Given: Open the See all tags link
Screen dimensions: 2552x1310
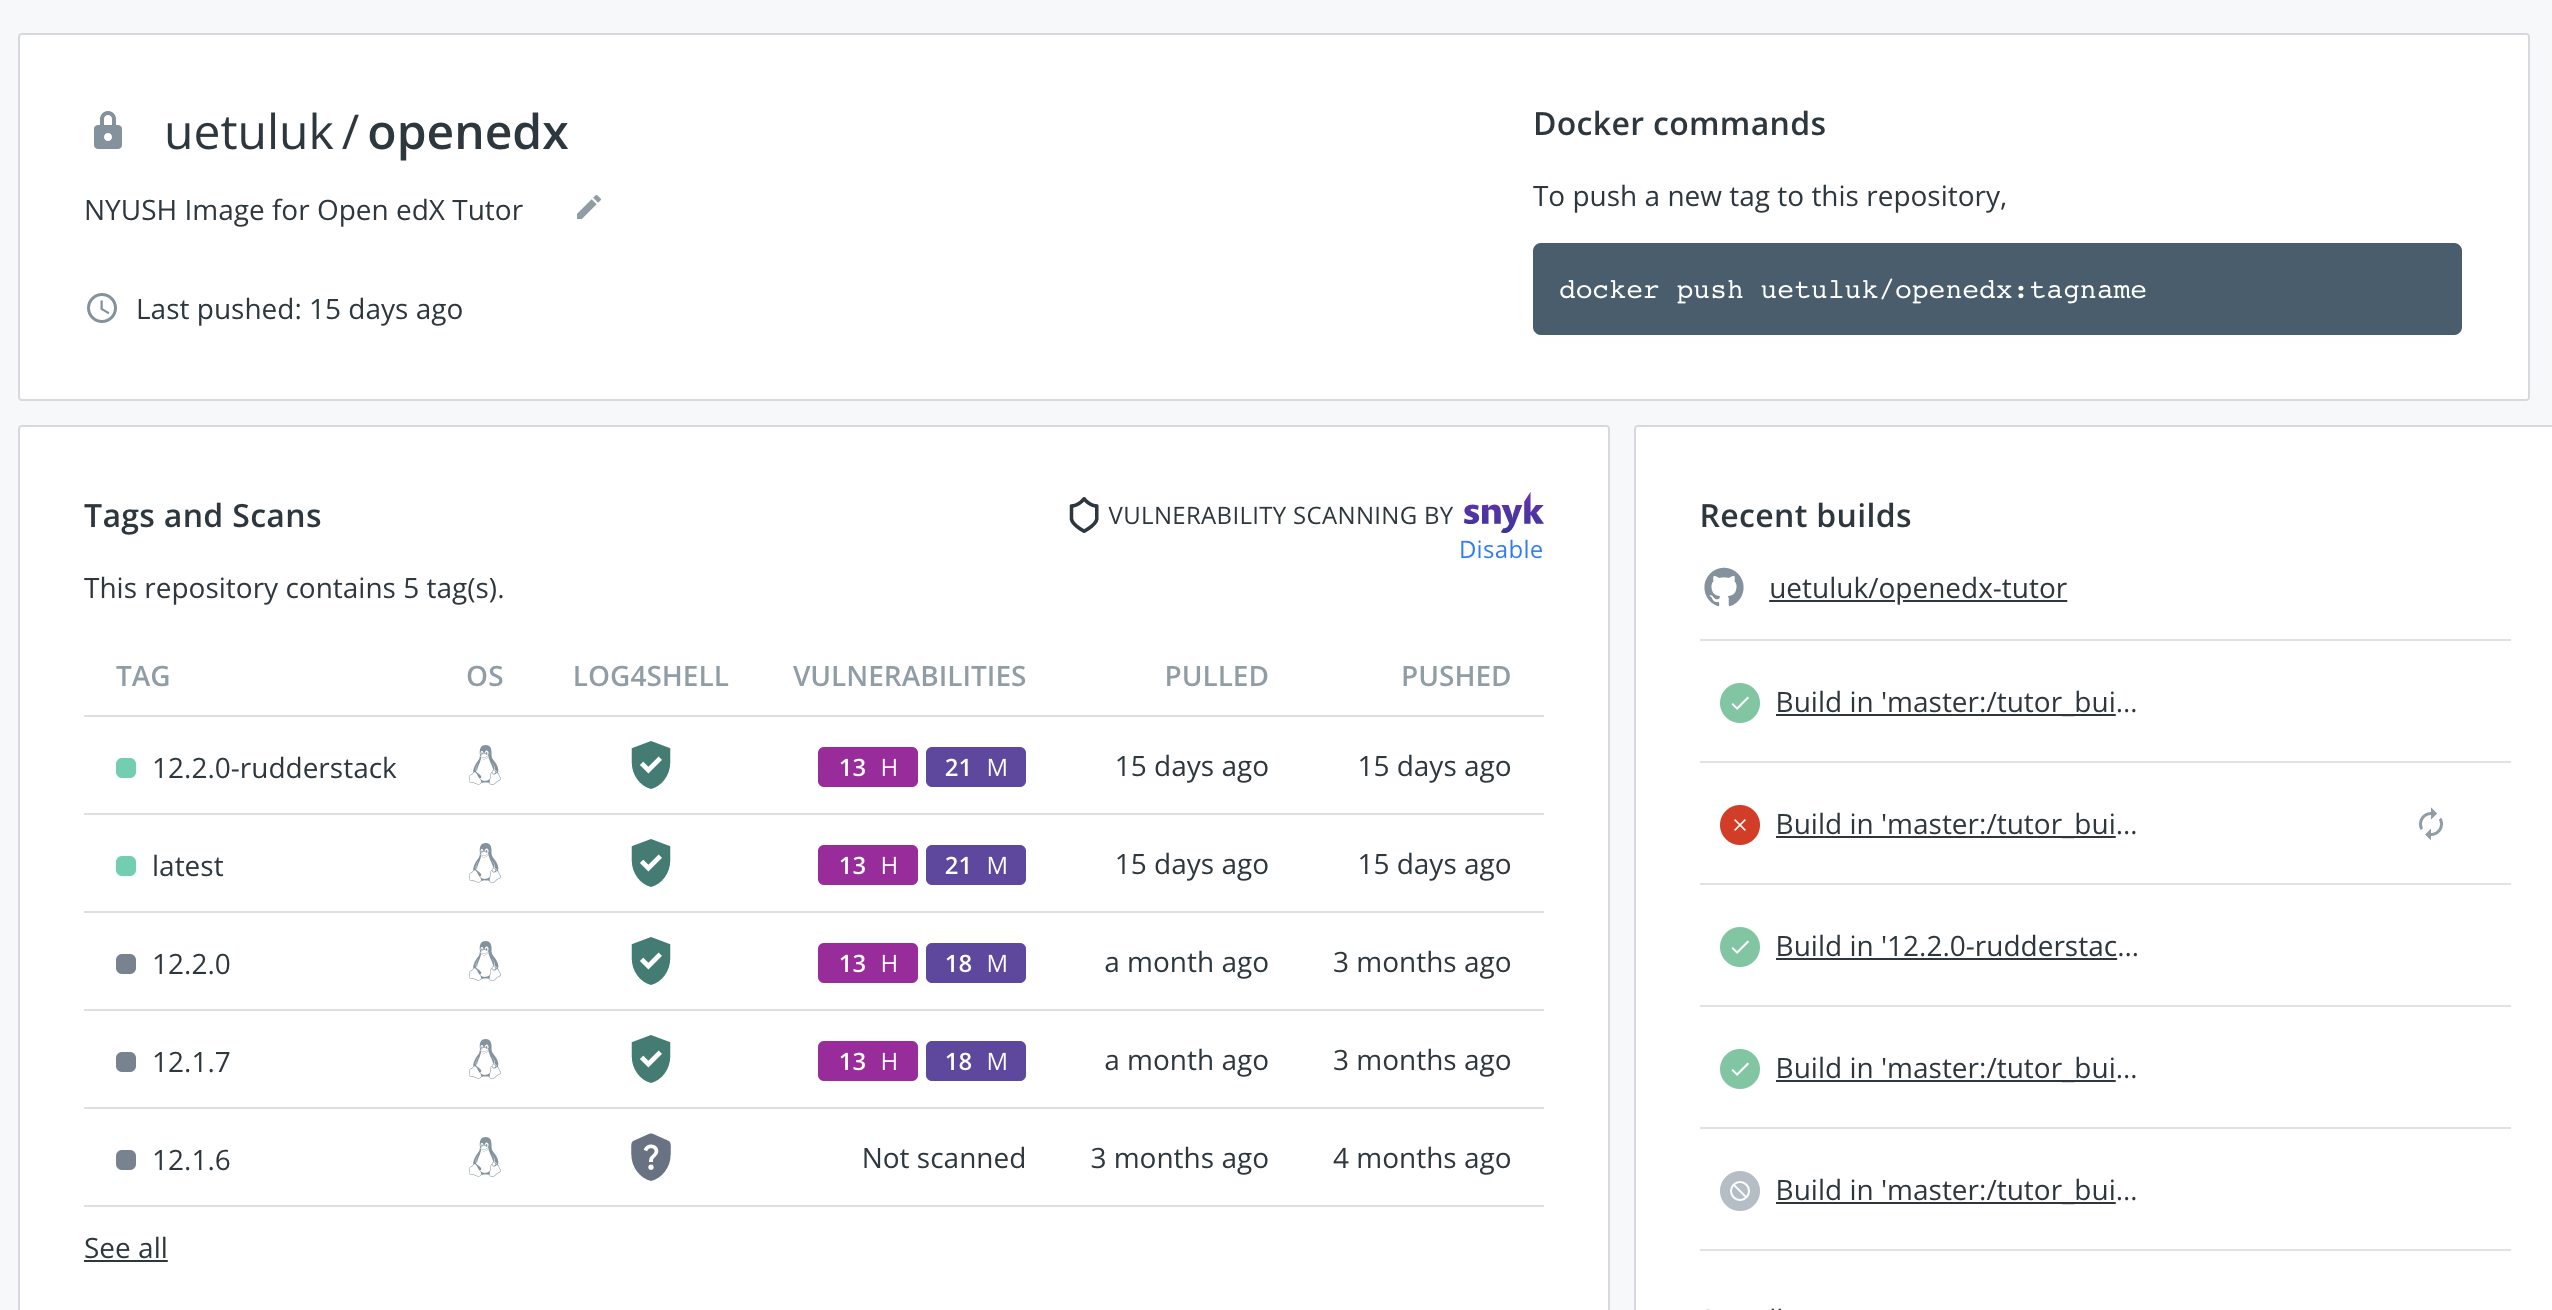Looking at the screenshot, I should pyautogui.click(x=126, y=1248).
